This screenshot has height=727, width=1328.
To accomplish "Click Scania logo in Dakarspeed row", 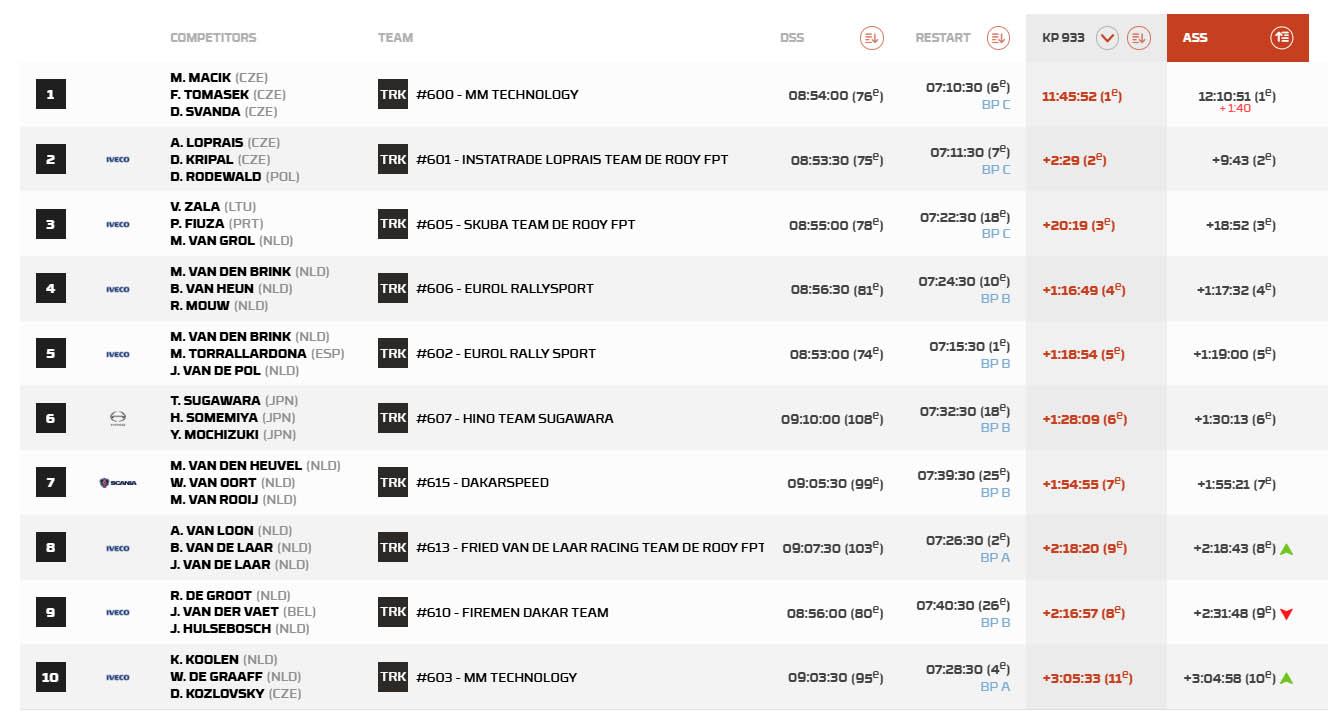I will click(118, 483).
